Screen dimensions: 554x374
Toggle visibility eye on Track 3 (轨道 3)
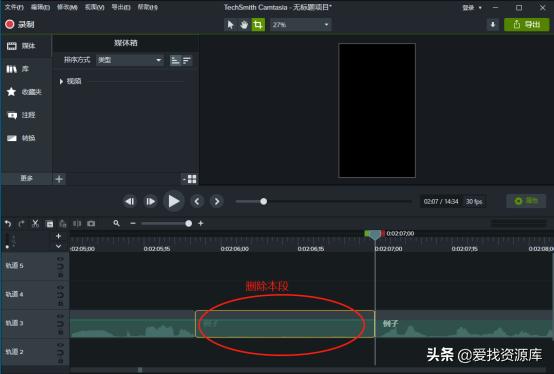point(60,317)
